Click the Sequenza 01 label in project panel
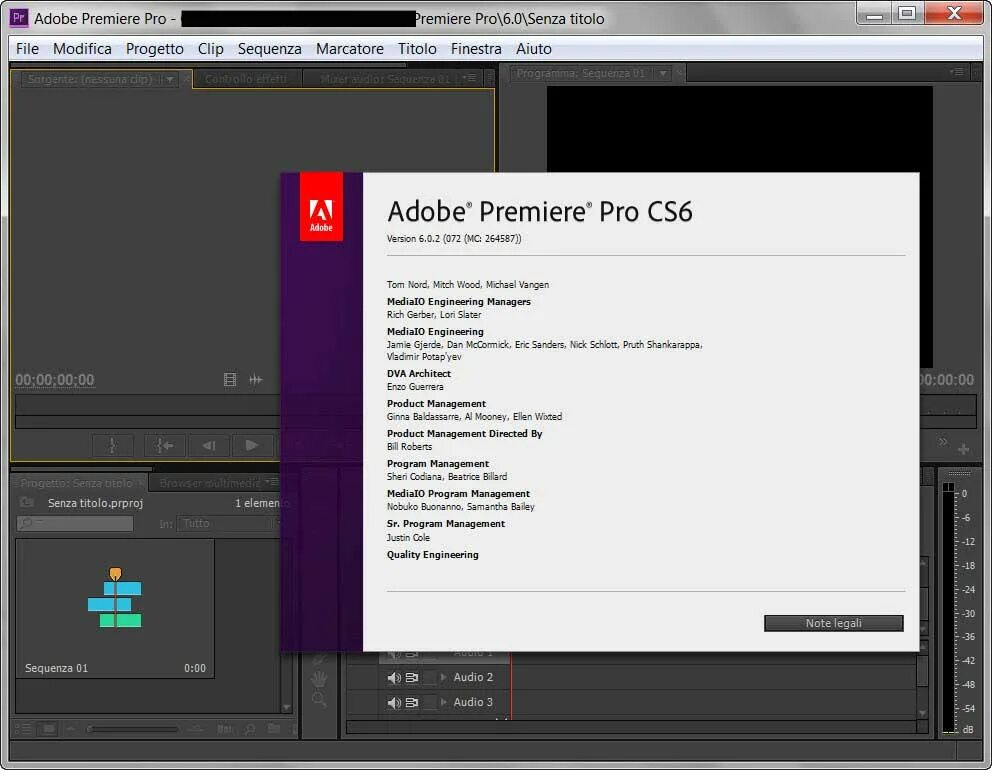This screenshot has width=992, height=770. tap(56, 668)
